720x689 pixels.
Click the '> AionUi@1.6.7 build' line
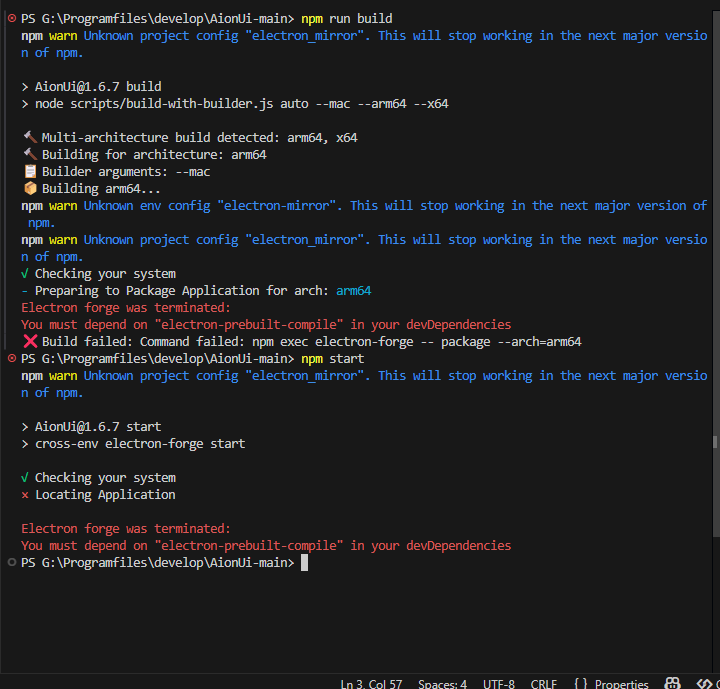click(x=91, y=87)
